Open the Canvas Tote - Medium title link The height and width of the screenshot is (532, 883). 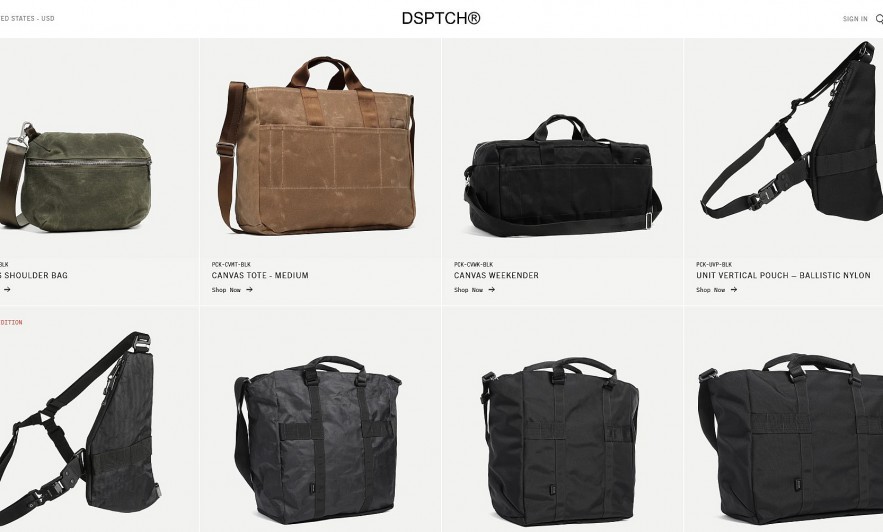point(260,275)
